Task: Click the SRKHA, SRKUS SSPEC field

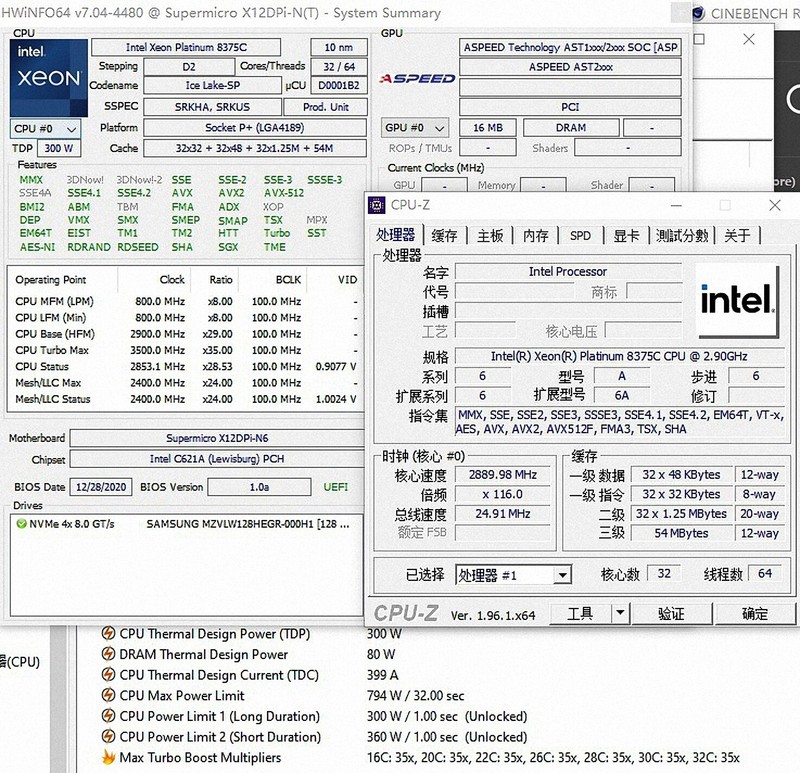Action: point(212,107)
